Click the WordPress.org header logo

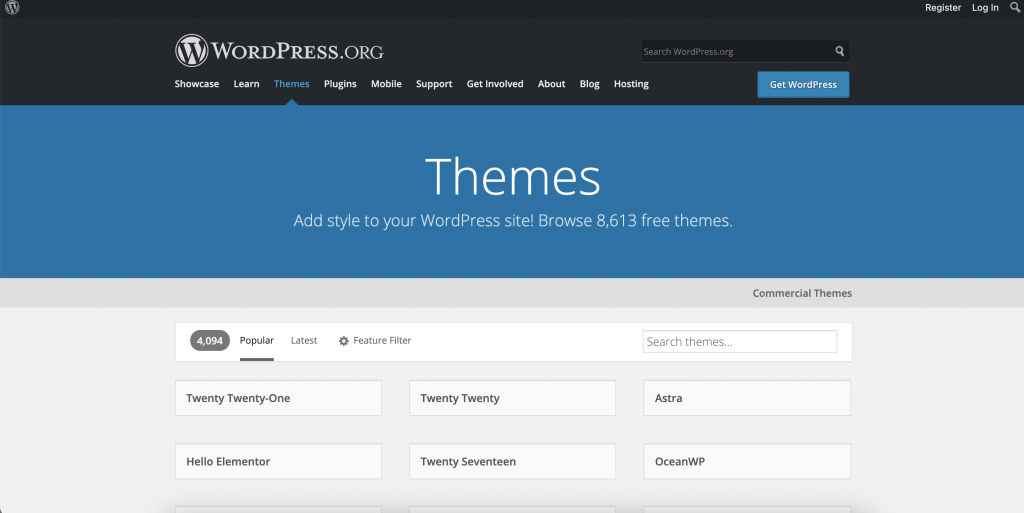(279, 50)
